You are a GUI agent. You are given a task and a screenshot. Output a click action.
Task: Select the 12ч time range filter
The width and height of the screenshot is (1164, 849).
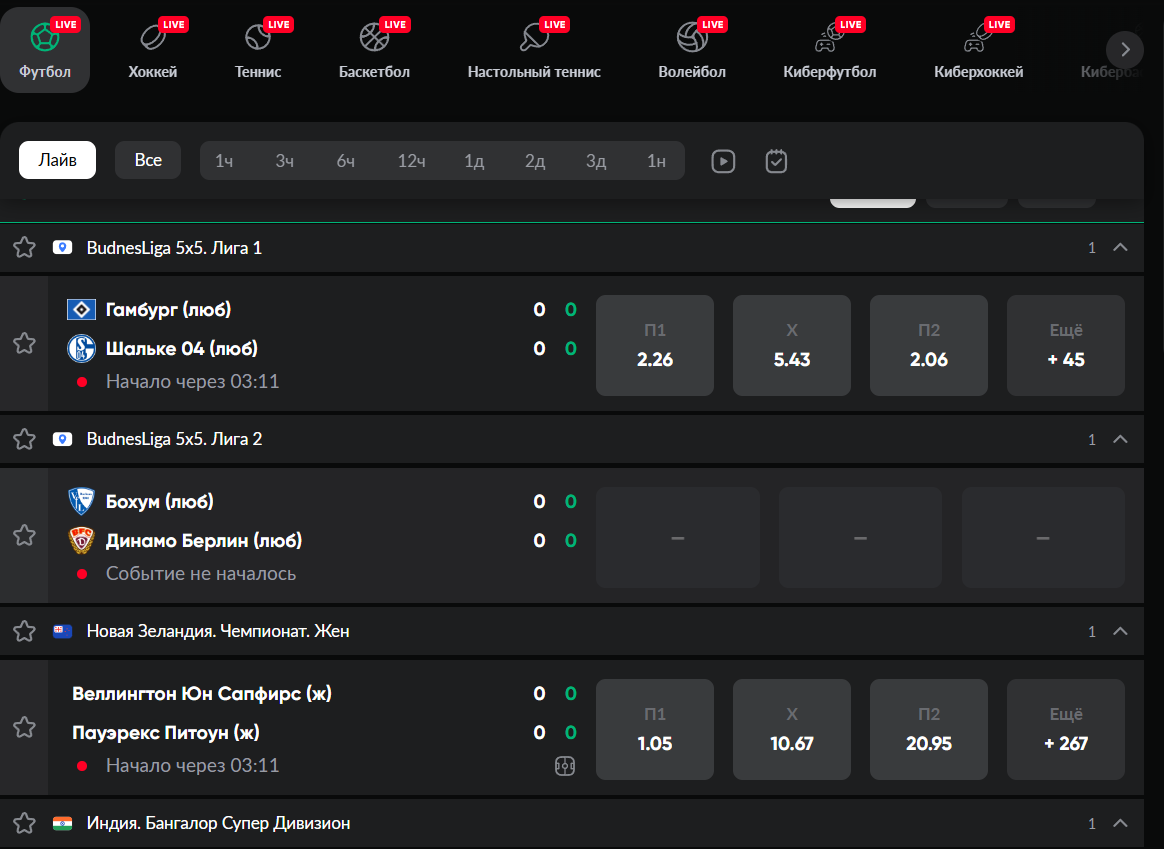tap(412, 161)
